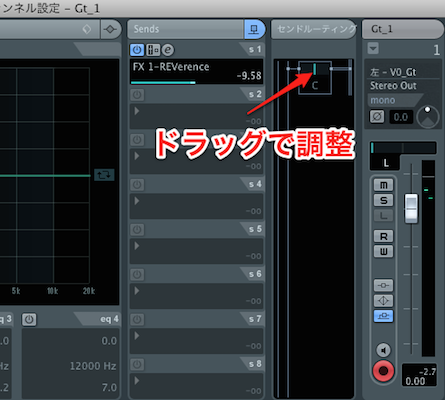Click the channel volume fader handle
The height and width of the screenshot is (400, 445).
[411, 208]
